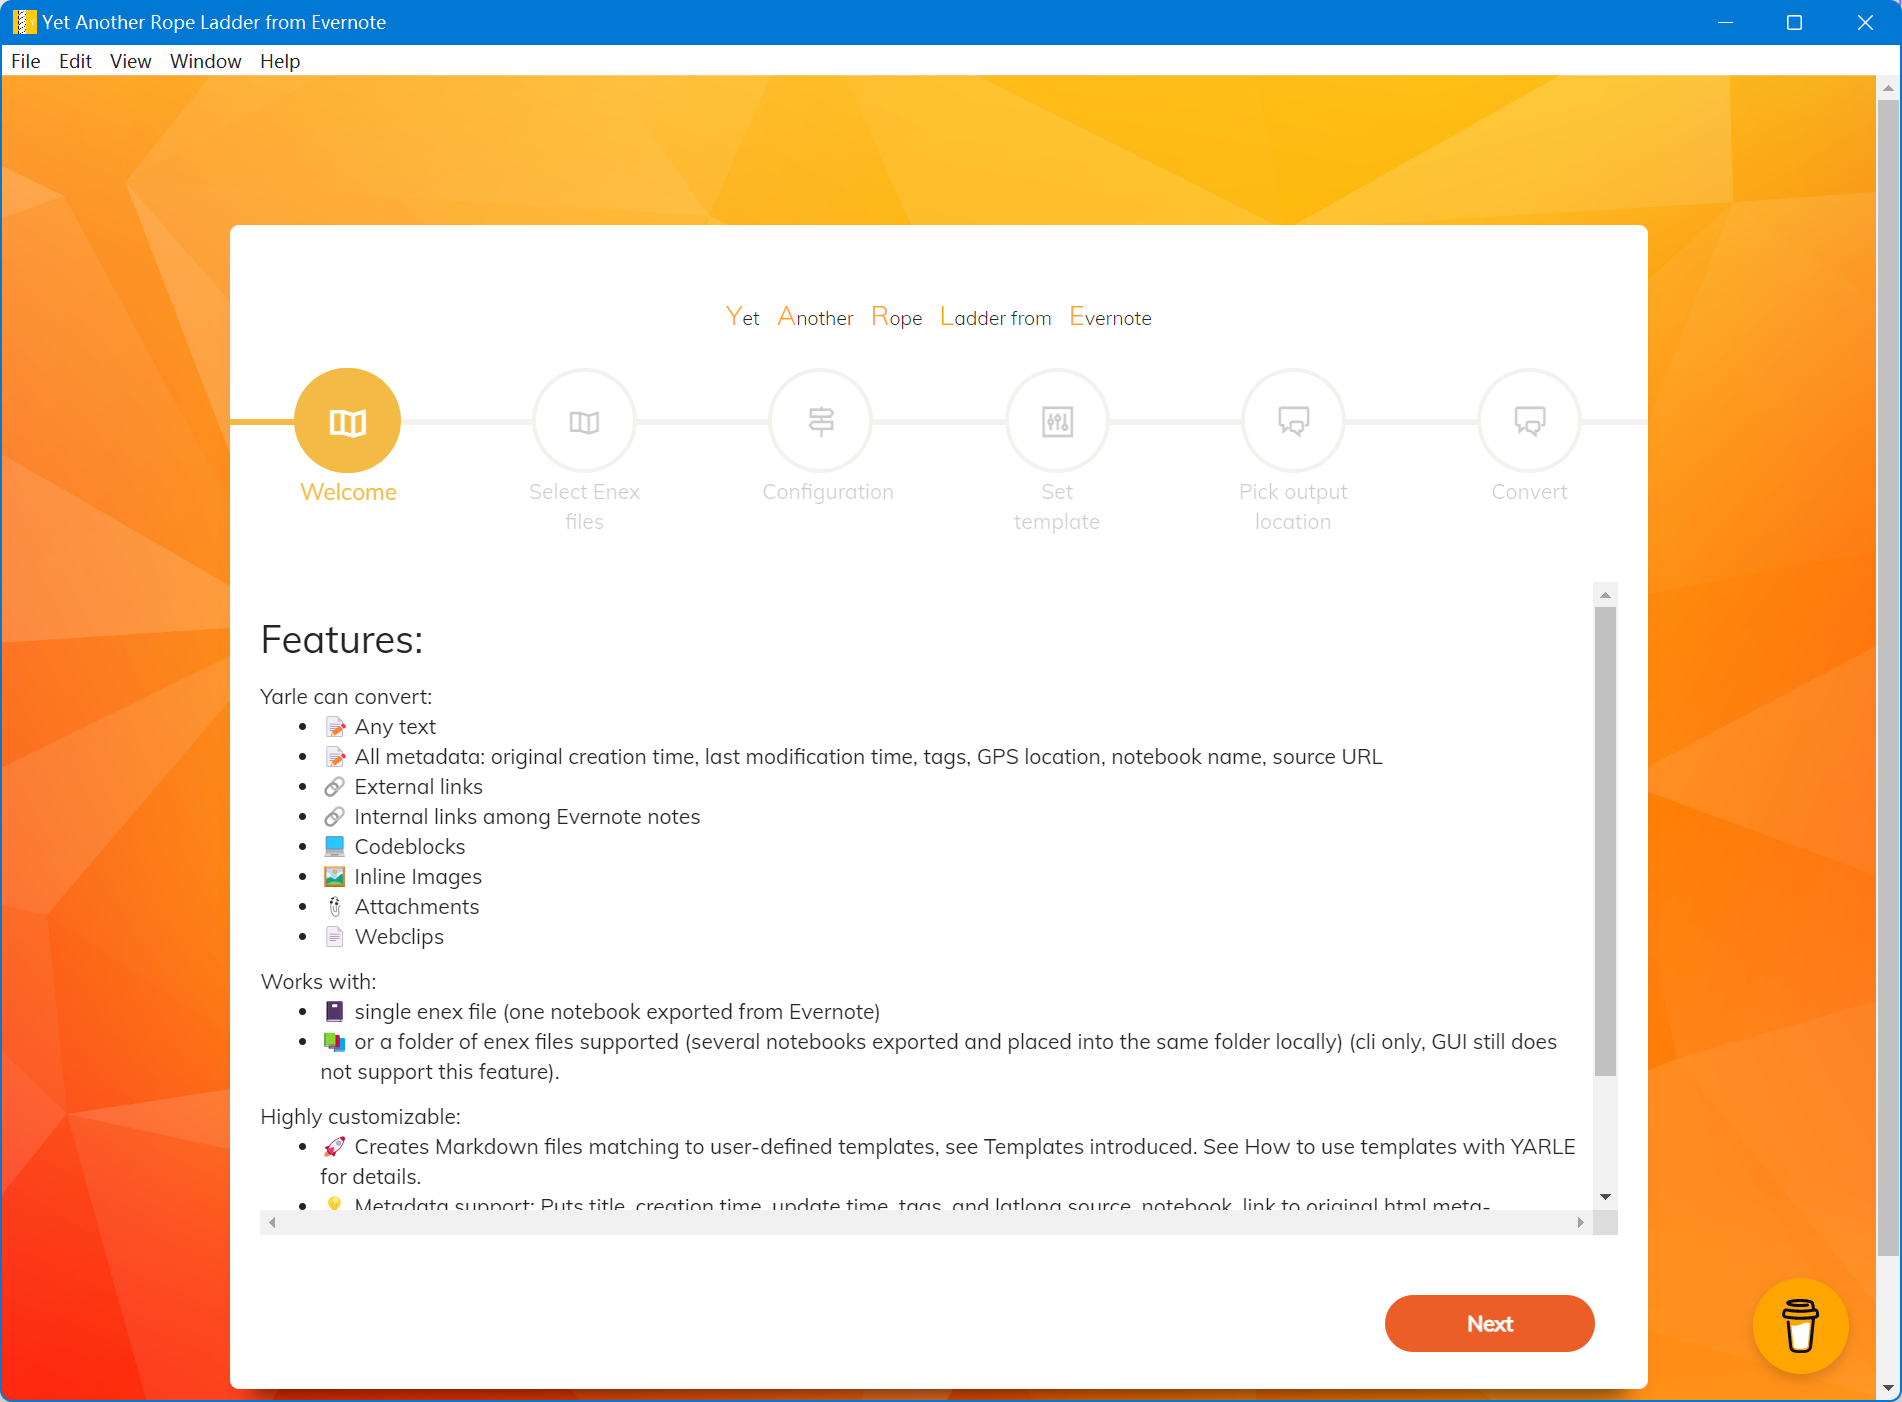This screenshot has height=1402, width=1902.
Task: Click the 'Yarle can convert:' text
Action: (346, 697)
